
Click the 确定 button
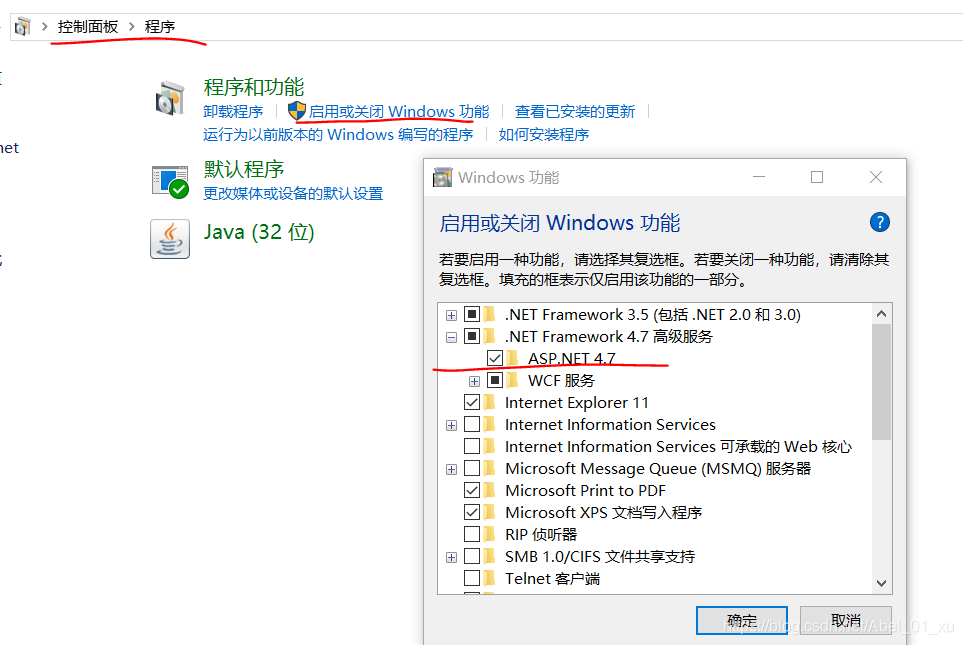pos(742,620)
